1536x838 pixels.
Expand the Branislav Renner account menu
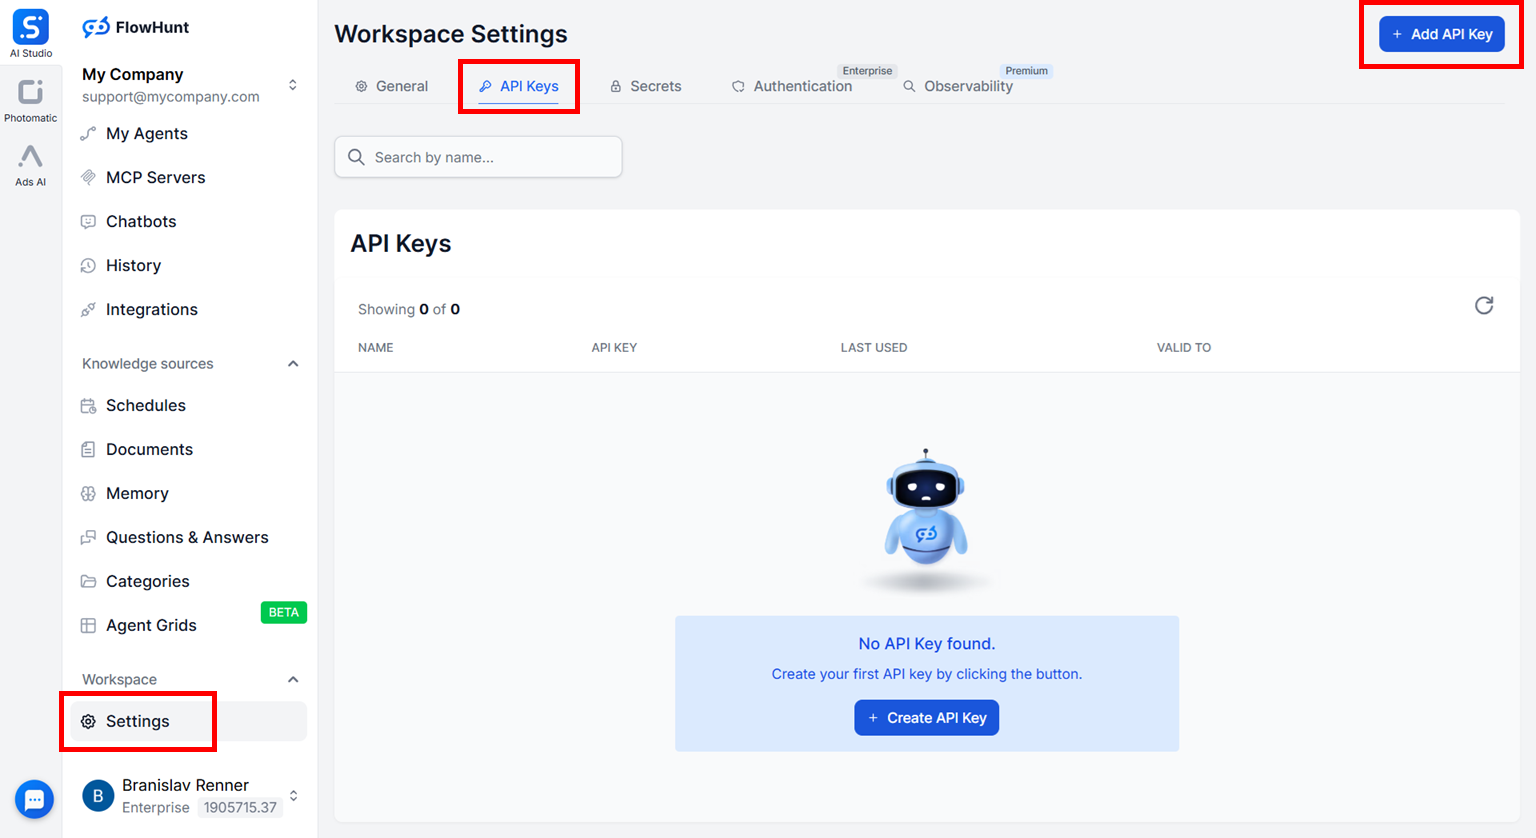point(293,796)
